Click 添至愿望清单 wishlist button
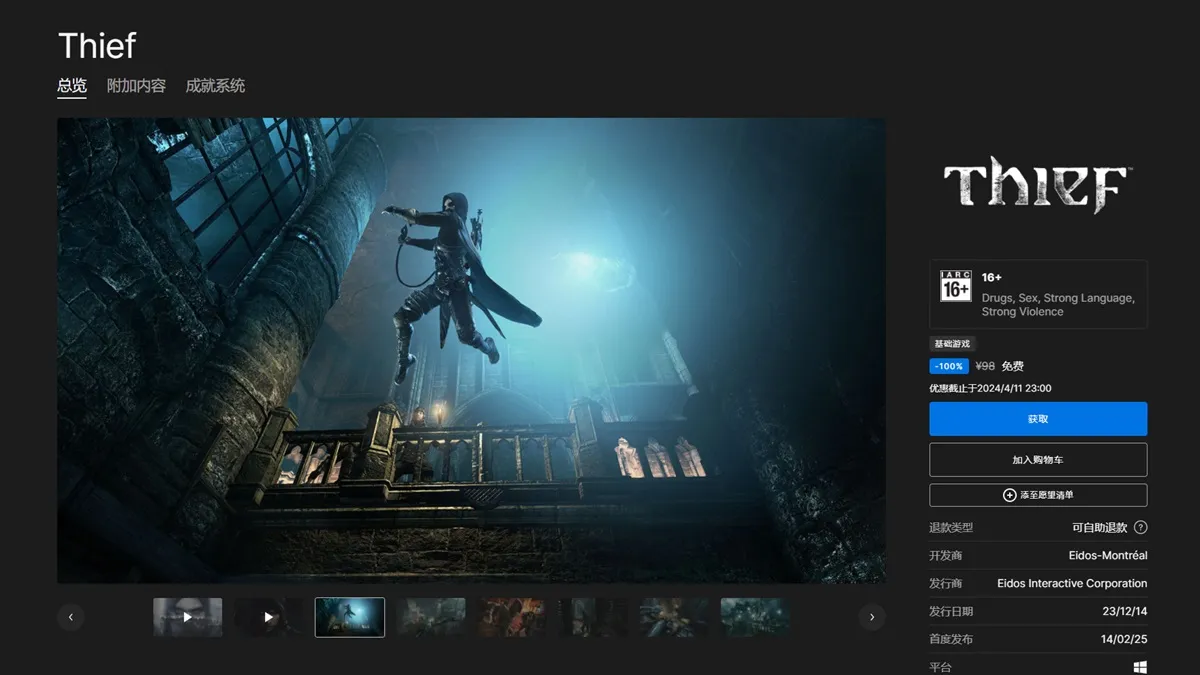 point(1038,495)
